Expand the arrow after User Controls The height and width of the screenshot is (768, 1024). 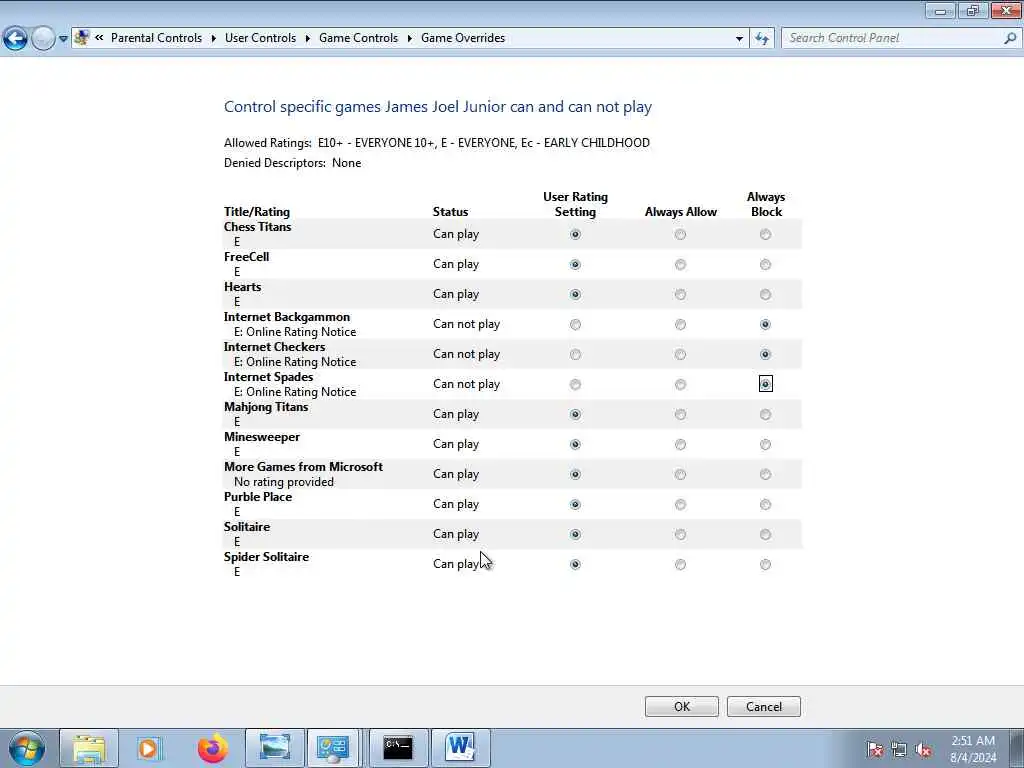[x=308, y=38]
